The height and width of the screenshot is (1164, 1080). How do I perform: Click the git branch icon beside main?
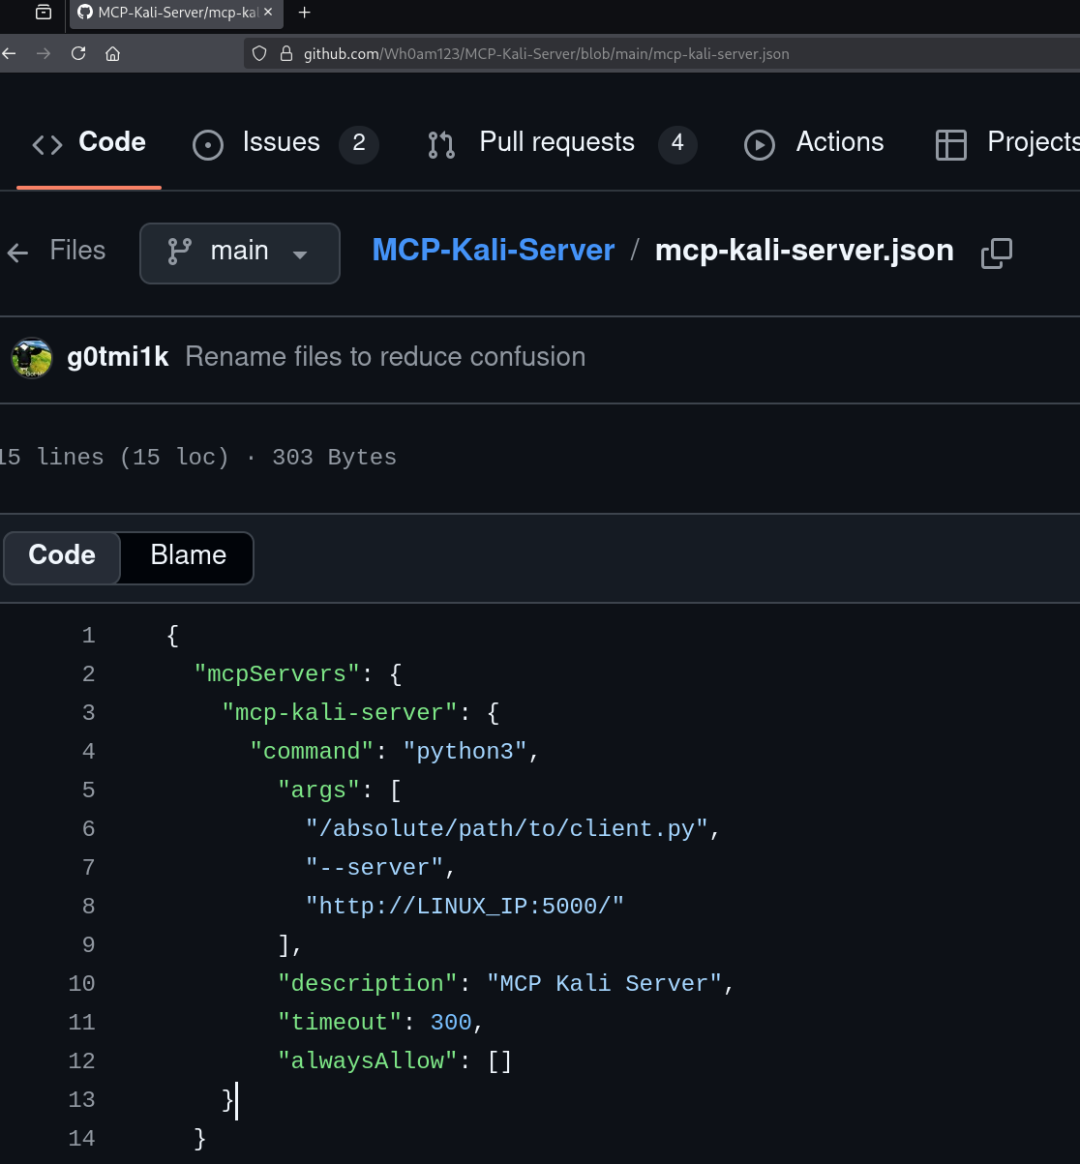tap(179, 252)
